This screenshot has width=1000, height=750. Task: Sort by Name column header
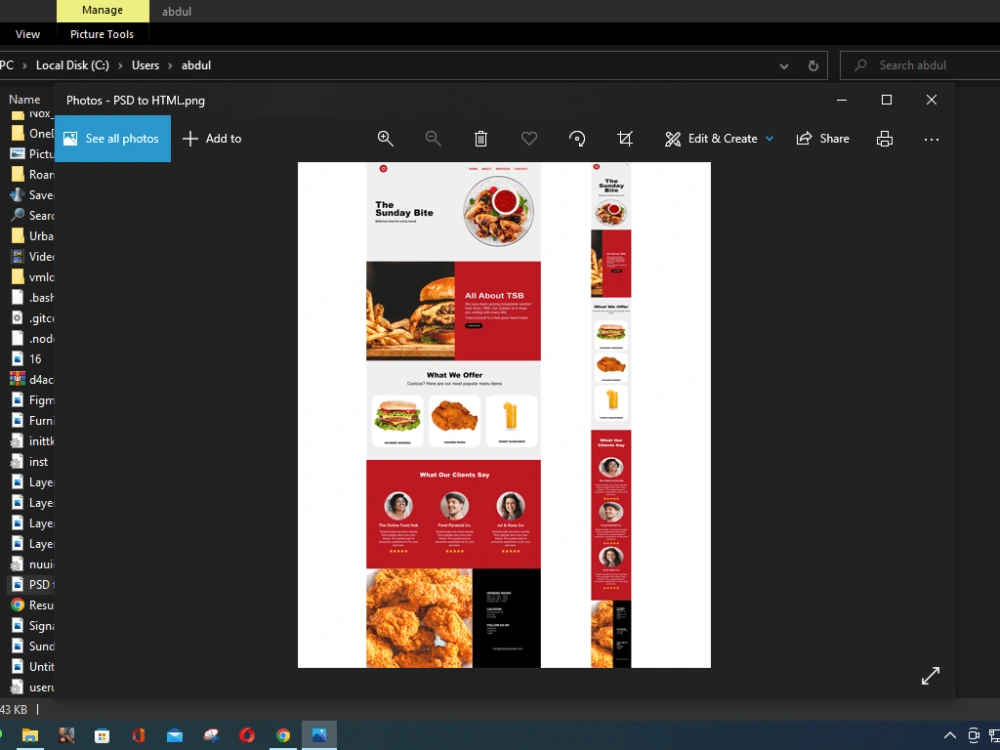tap(24, 99)
